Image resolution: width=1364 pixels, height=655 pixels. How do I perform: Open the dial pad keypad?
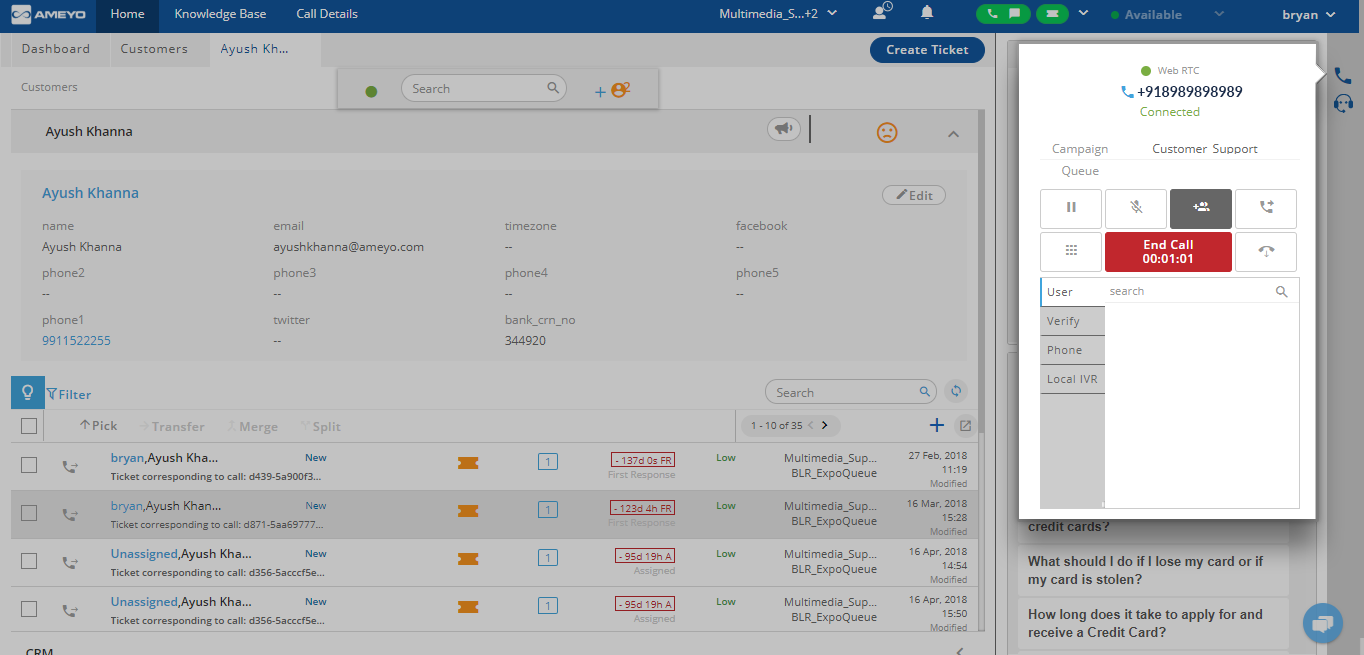1070,251
